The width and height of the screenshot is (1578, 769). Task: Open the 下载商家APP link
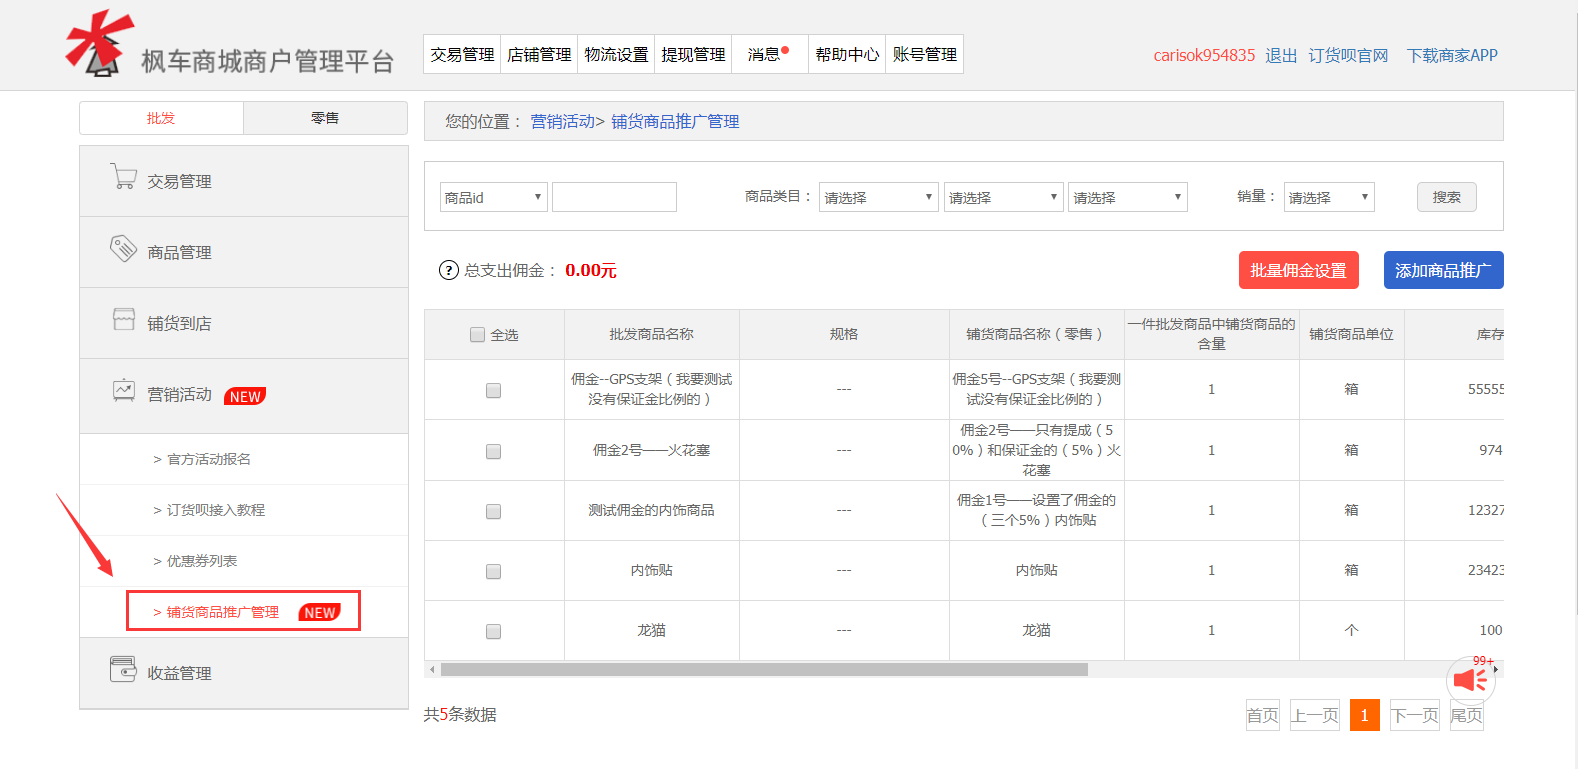coord(1452,55)
